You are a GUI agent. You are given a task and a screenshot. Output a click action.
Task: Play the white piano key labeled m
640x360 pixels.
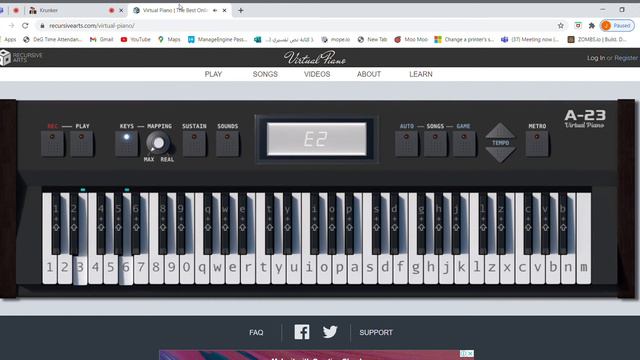(x=584, y=267)
